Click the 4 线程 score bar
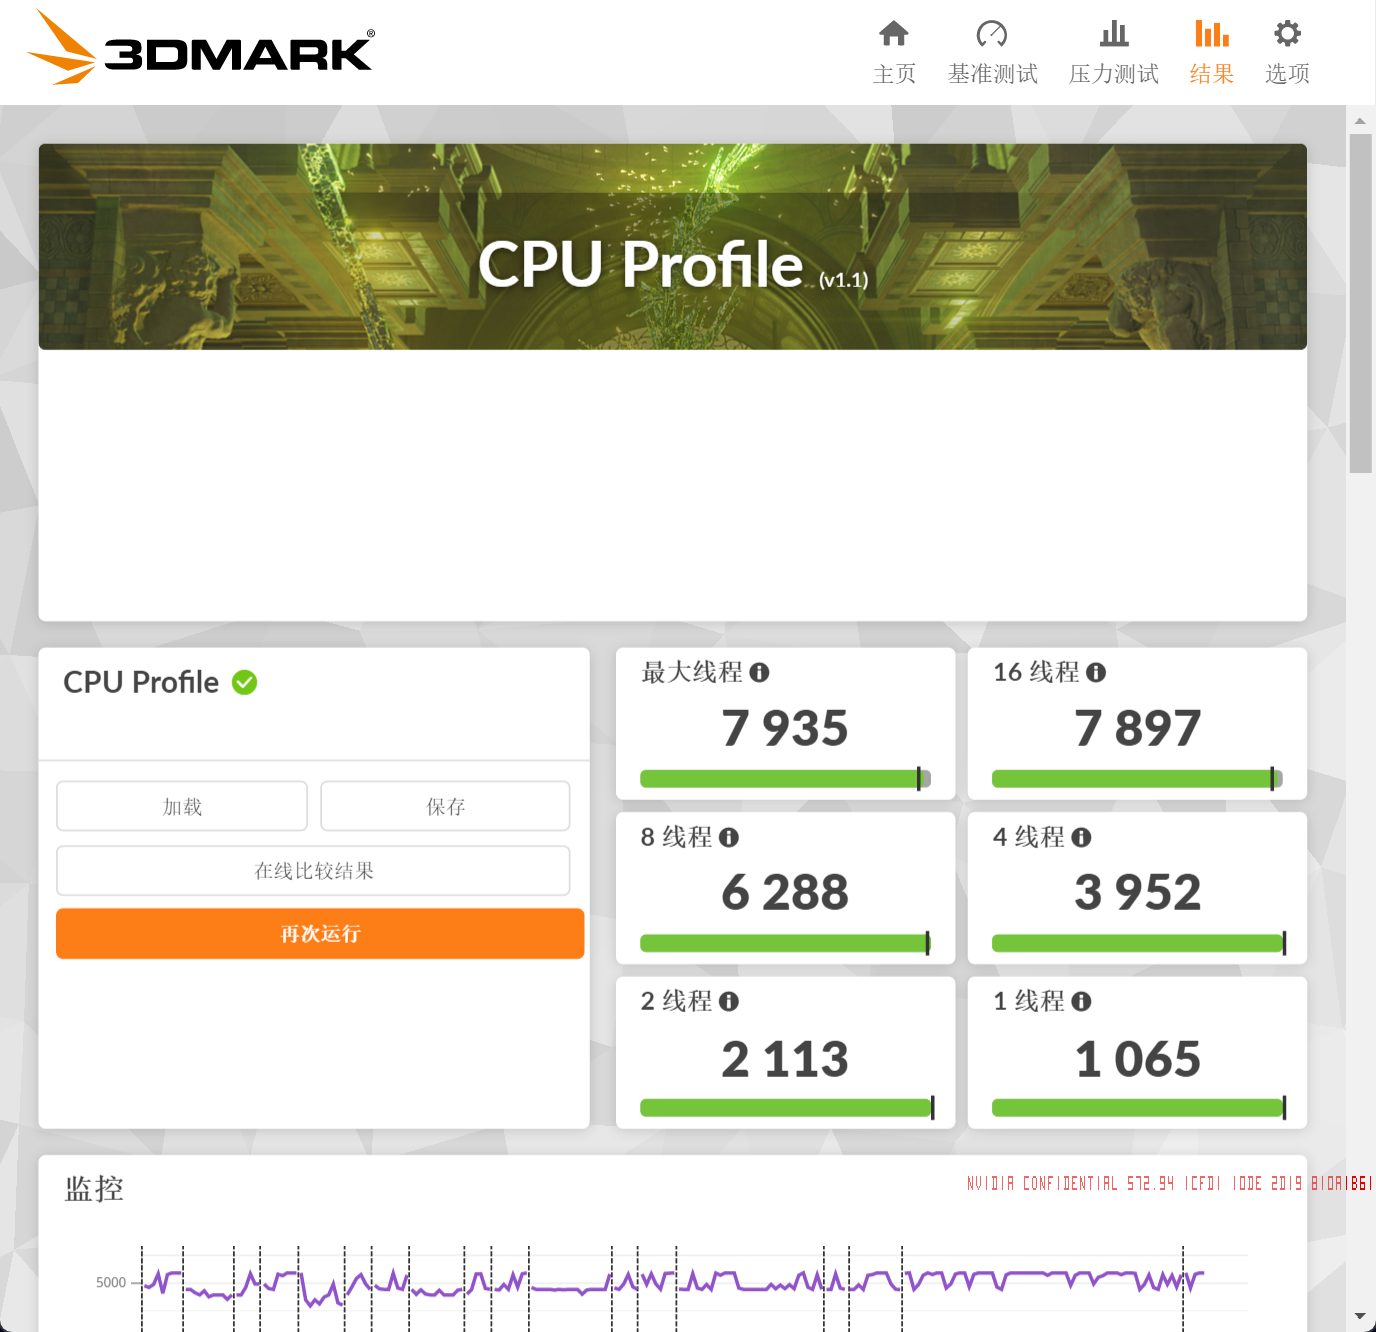 (1138, 943)
